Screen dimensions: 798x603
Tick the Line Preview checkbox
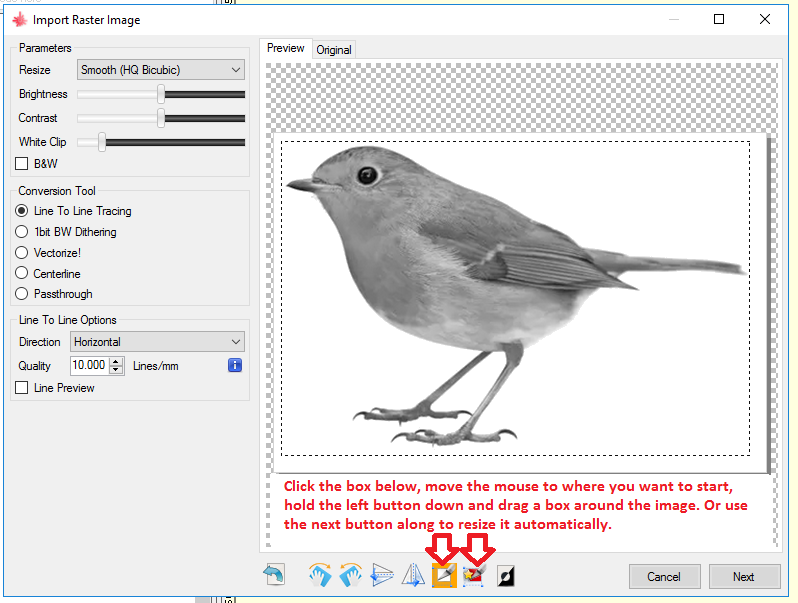[x=23, y=388]
